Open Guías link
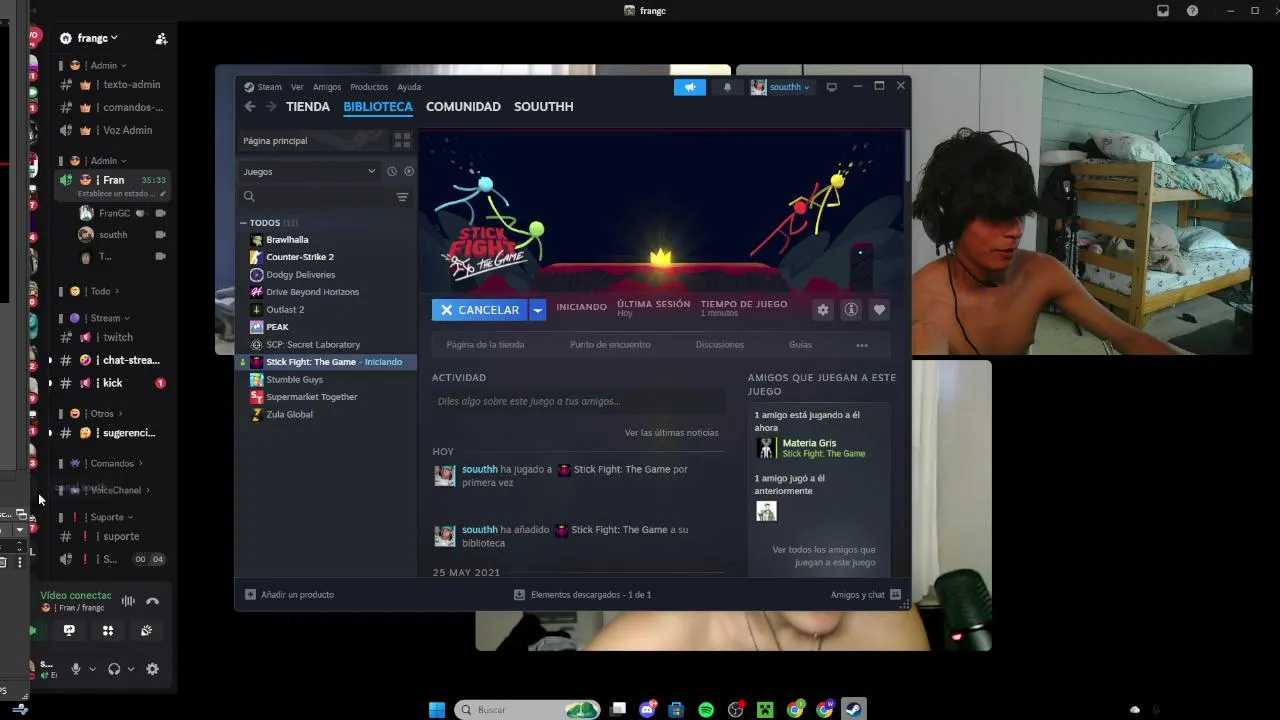This screenshot has width=1280, height=720. [800, 344]
